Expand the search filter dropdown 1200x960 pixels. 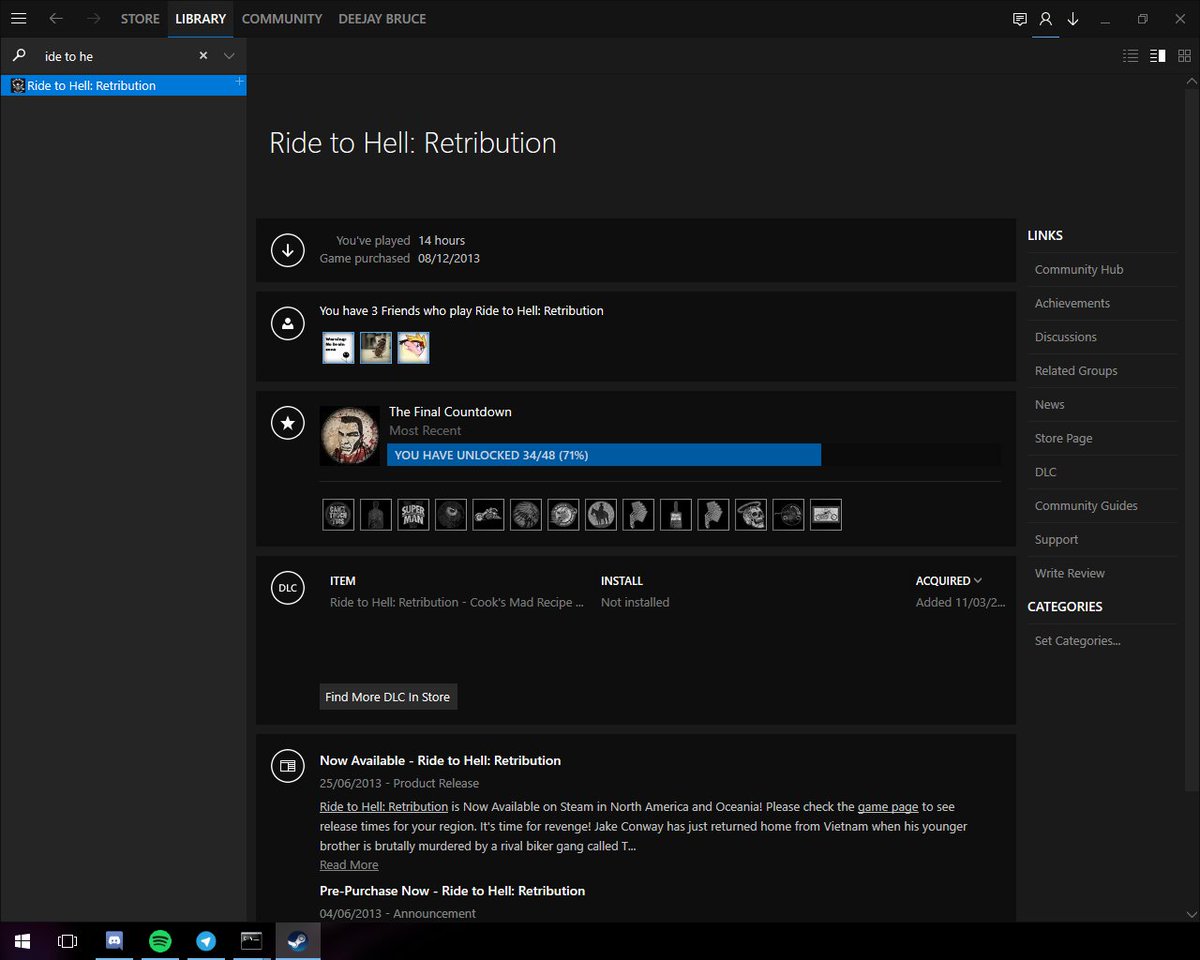point(229,56)
